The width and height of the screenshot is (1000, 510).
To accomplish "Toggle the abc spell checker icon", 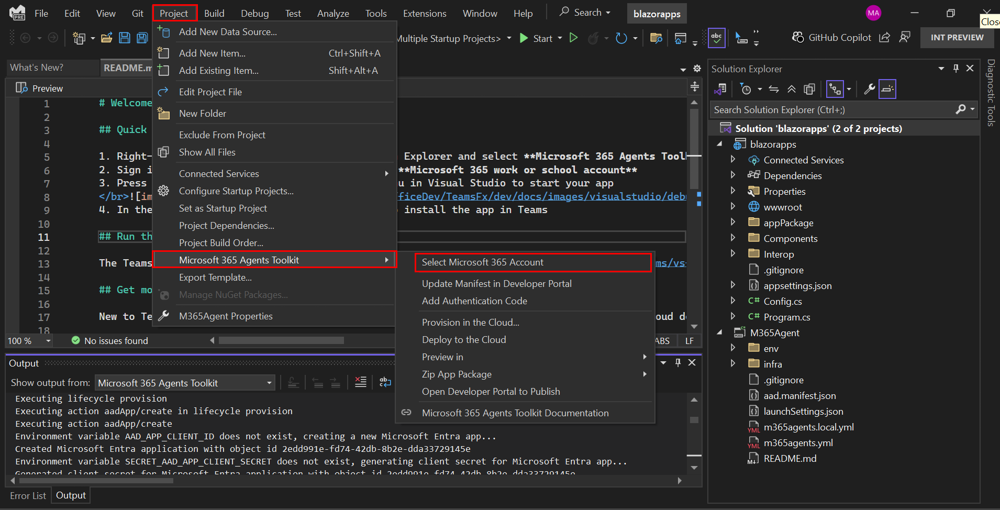I will coord(716,38).
